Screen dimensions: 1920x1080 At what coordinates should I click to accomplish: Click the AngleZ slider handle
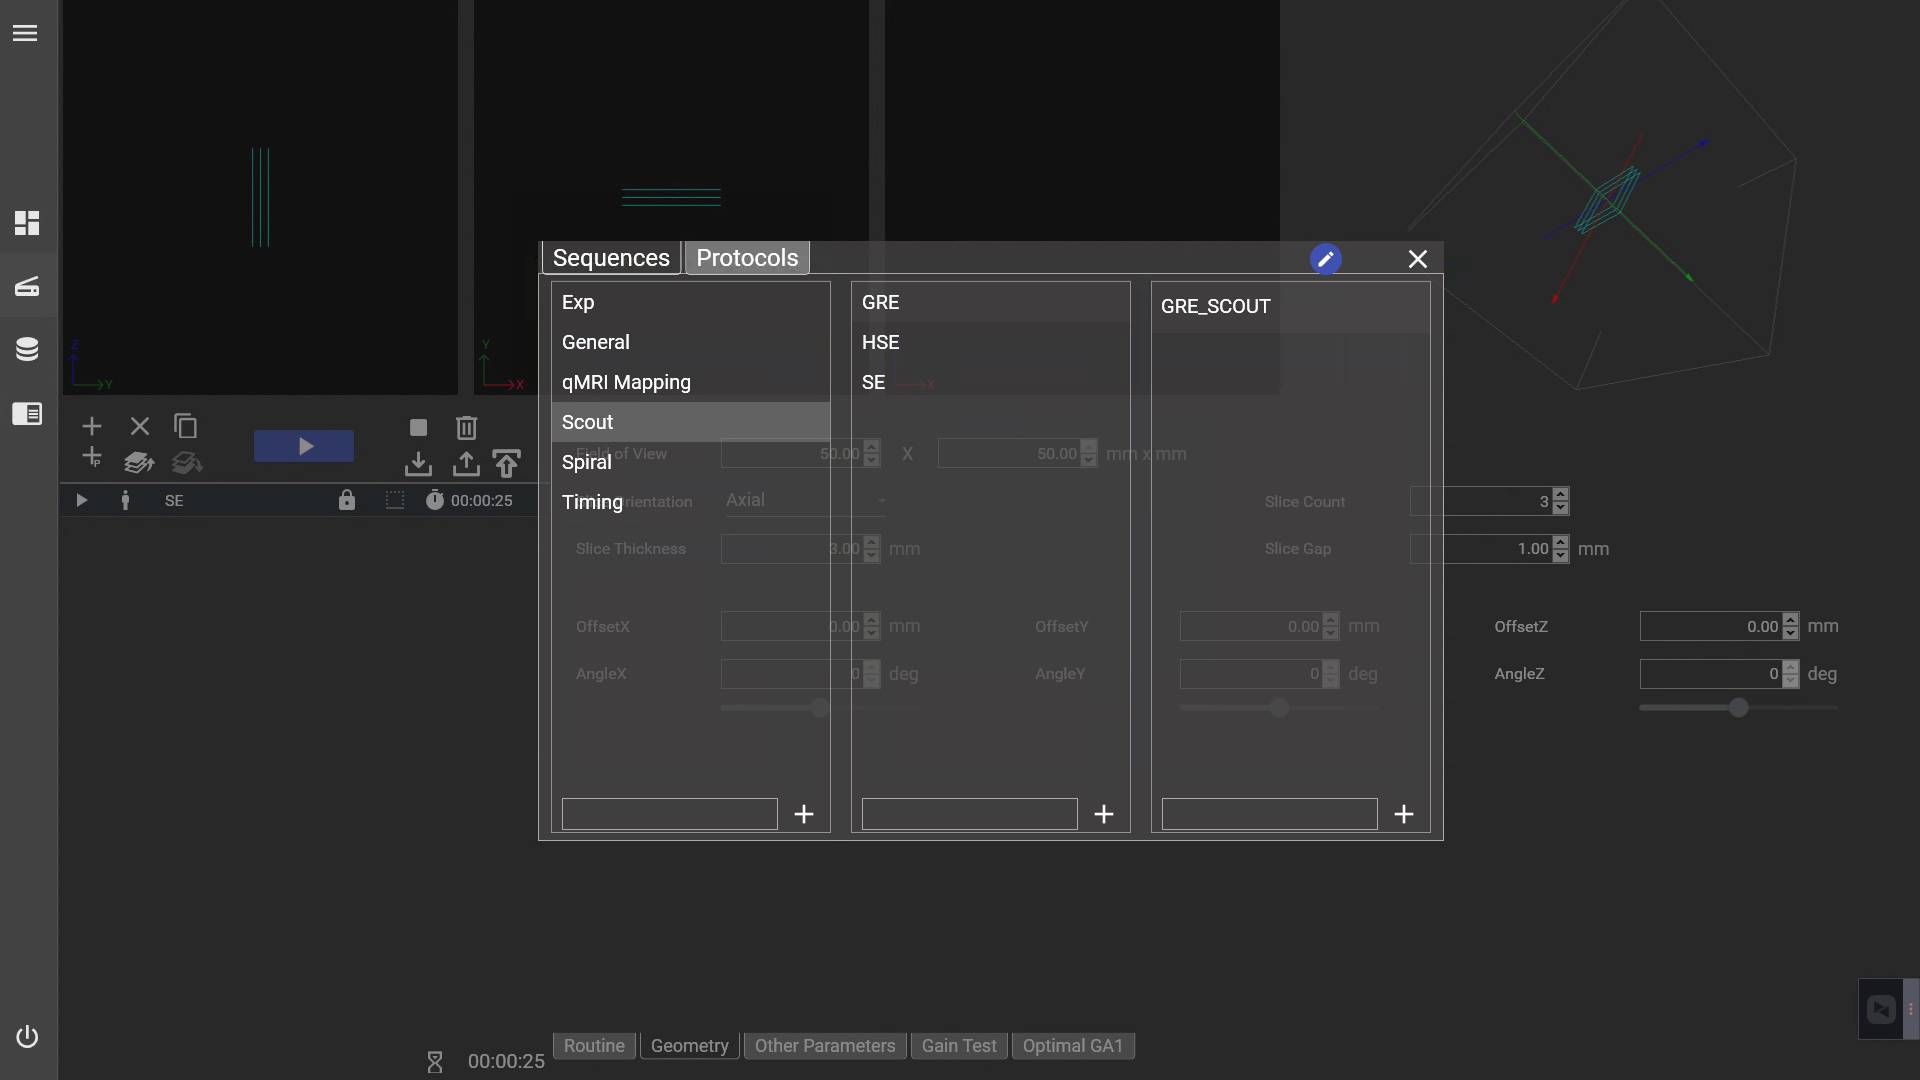click(1739, 708)
